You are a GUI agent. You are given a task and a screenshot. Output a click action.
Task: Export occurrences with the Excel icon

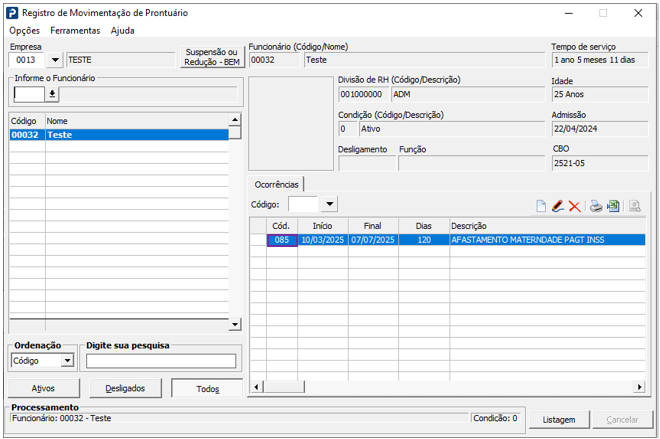613,206
